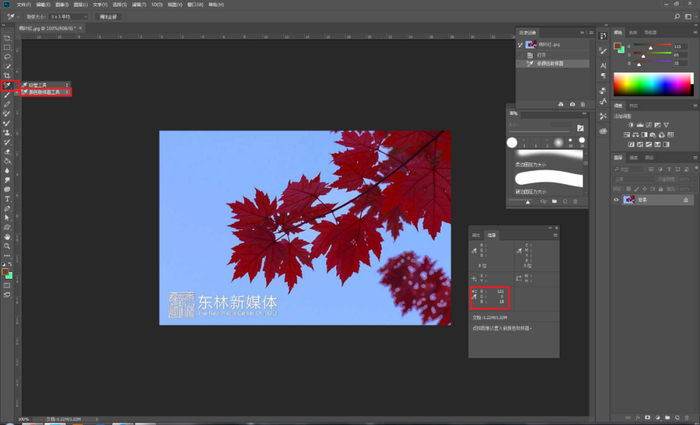Select the Crop tool
700x425 pixels.
tap(7, 75)
